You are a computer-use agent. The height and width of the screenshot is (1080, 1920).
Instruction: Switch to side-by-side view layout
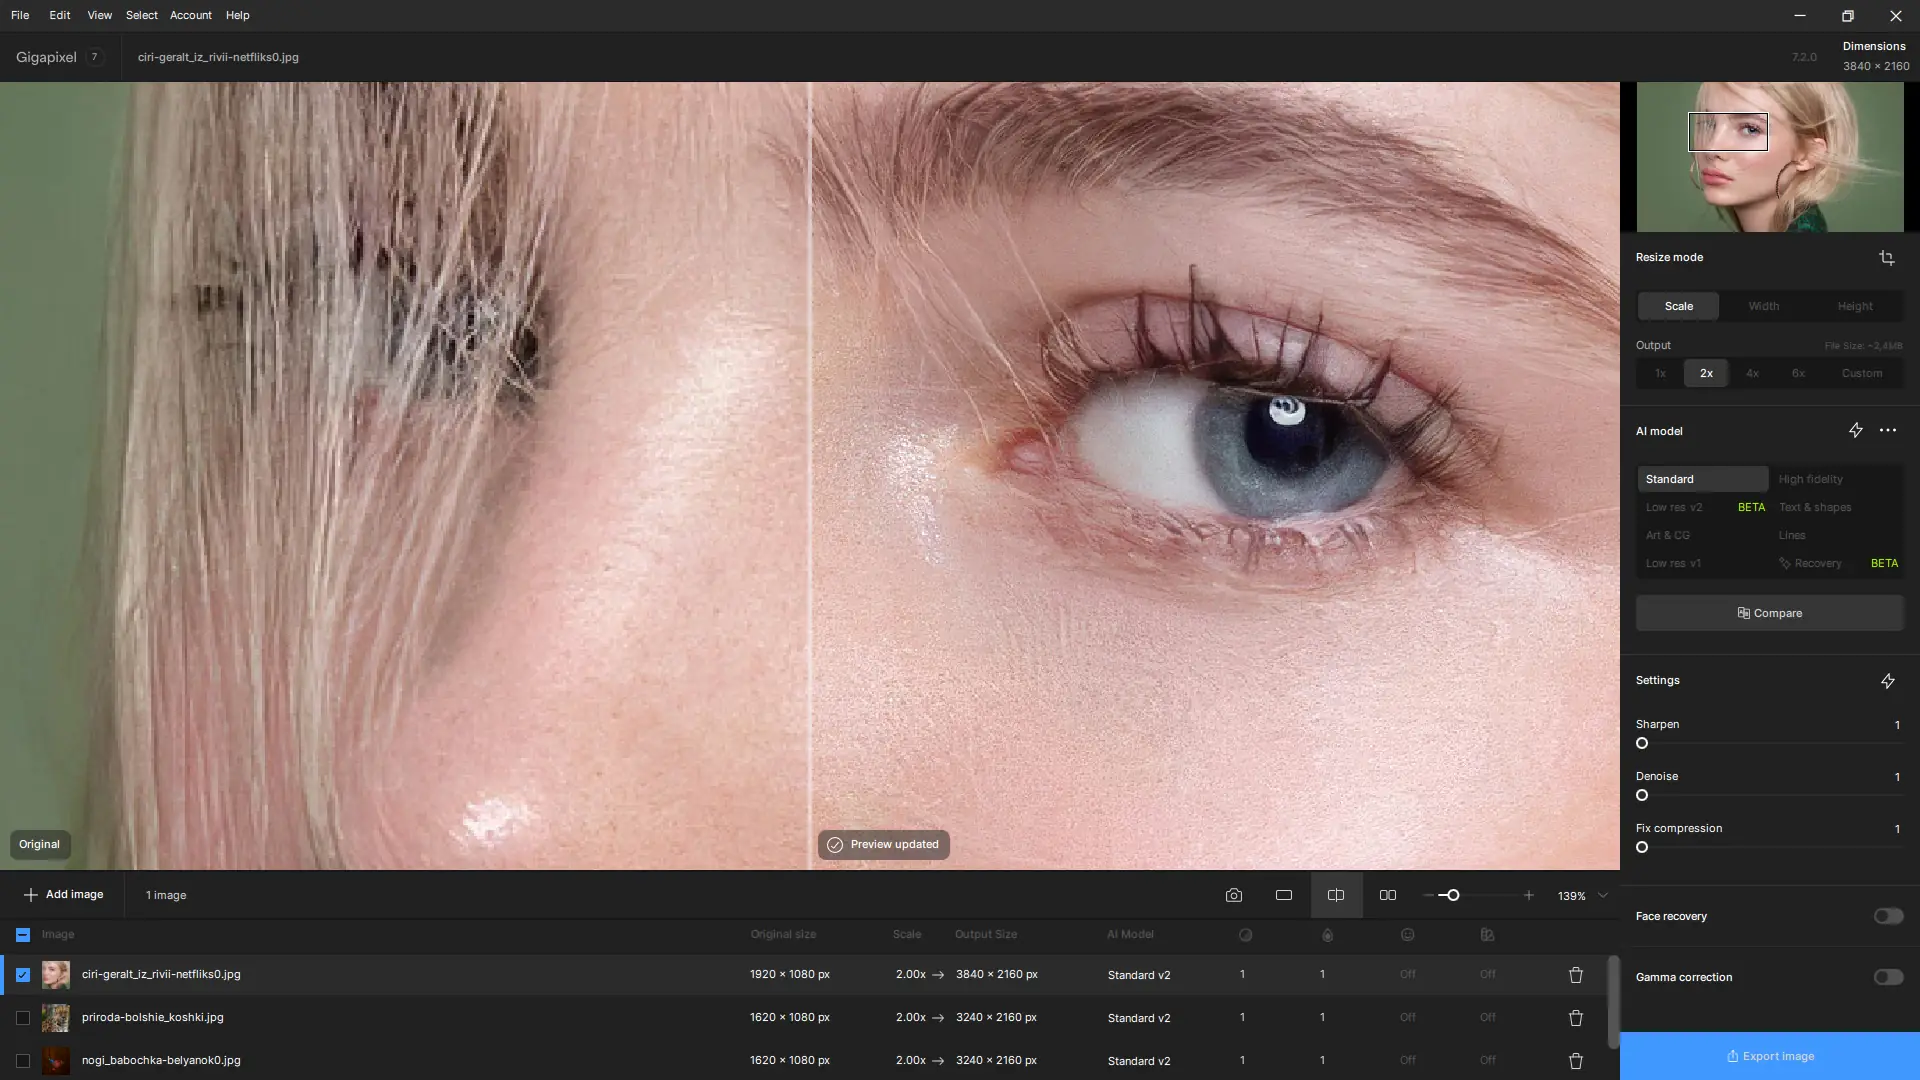click(1387, 896)
